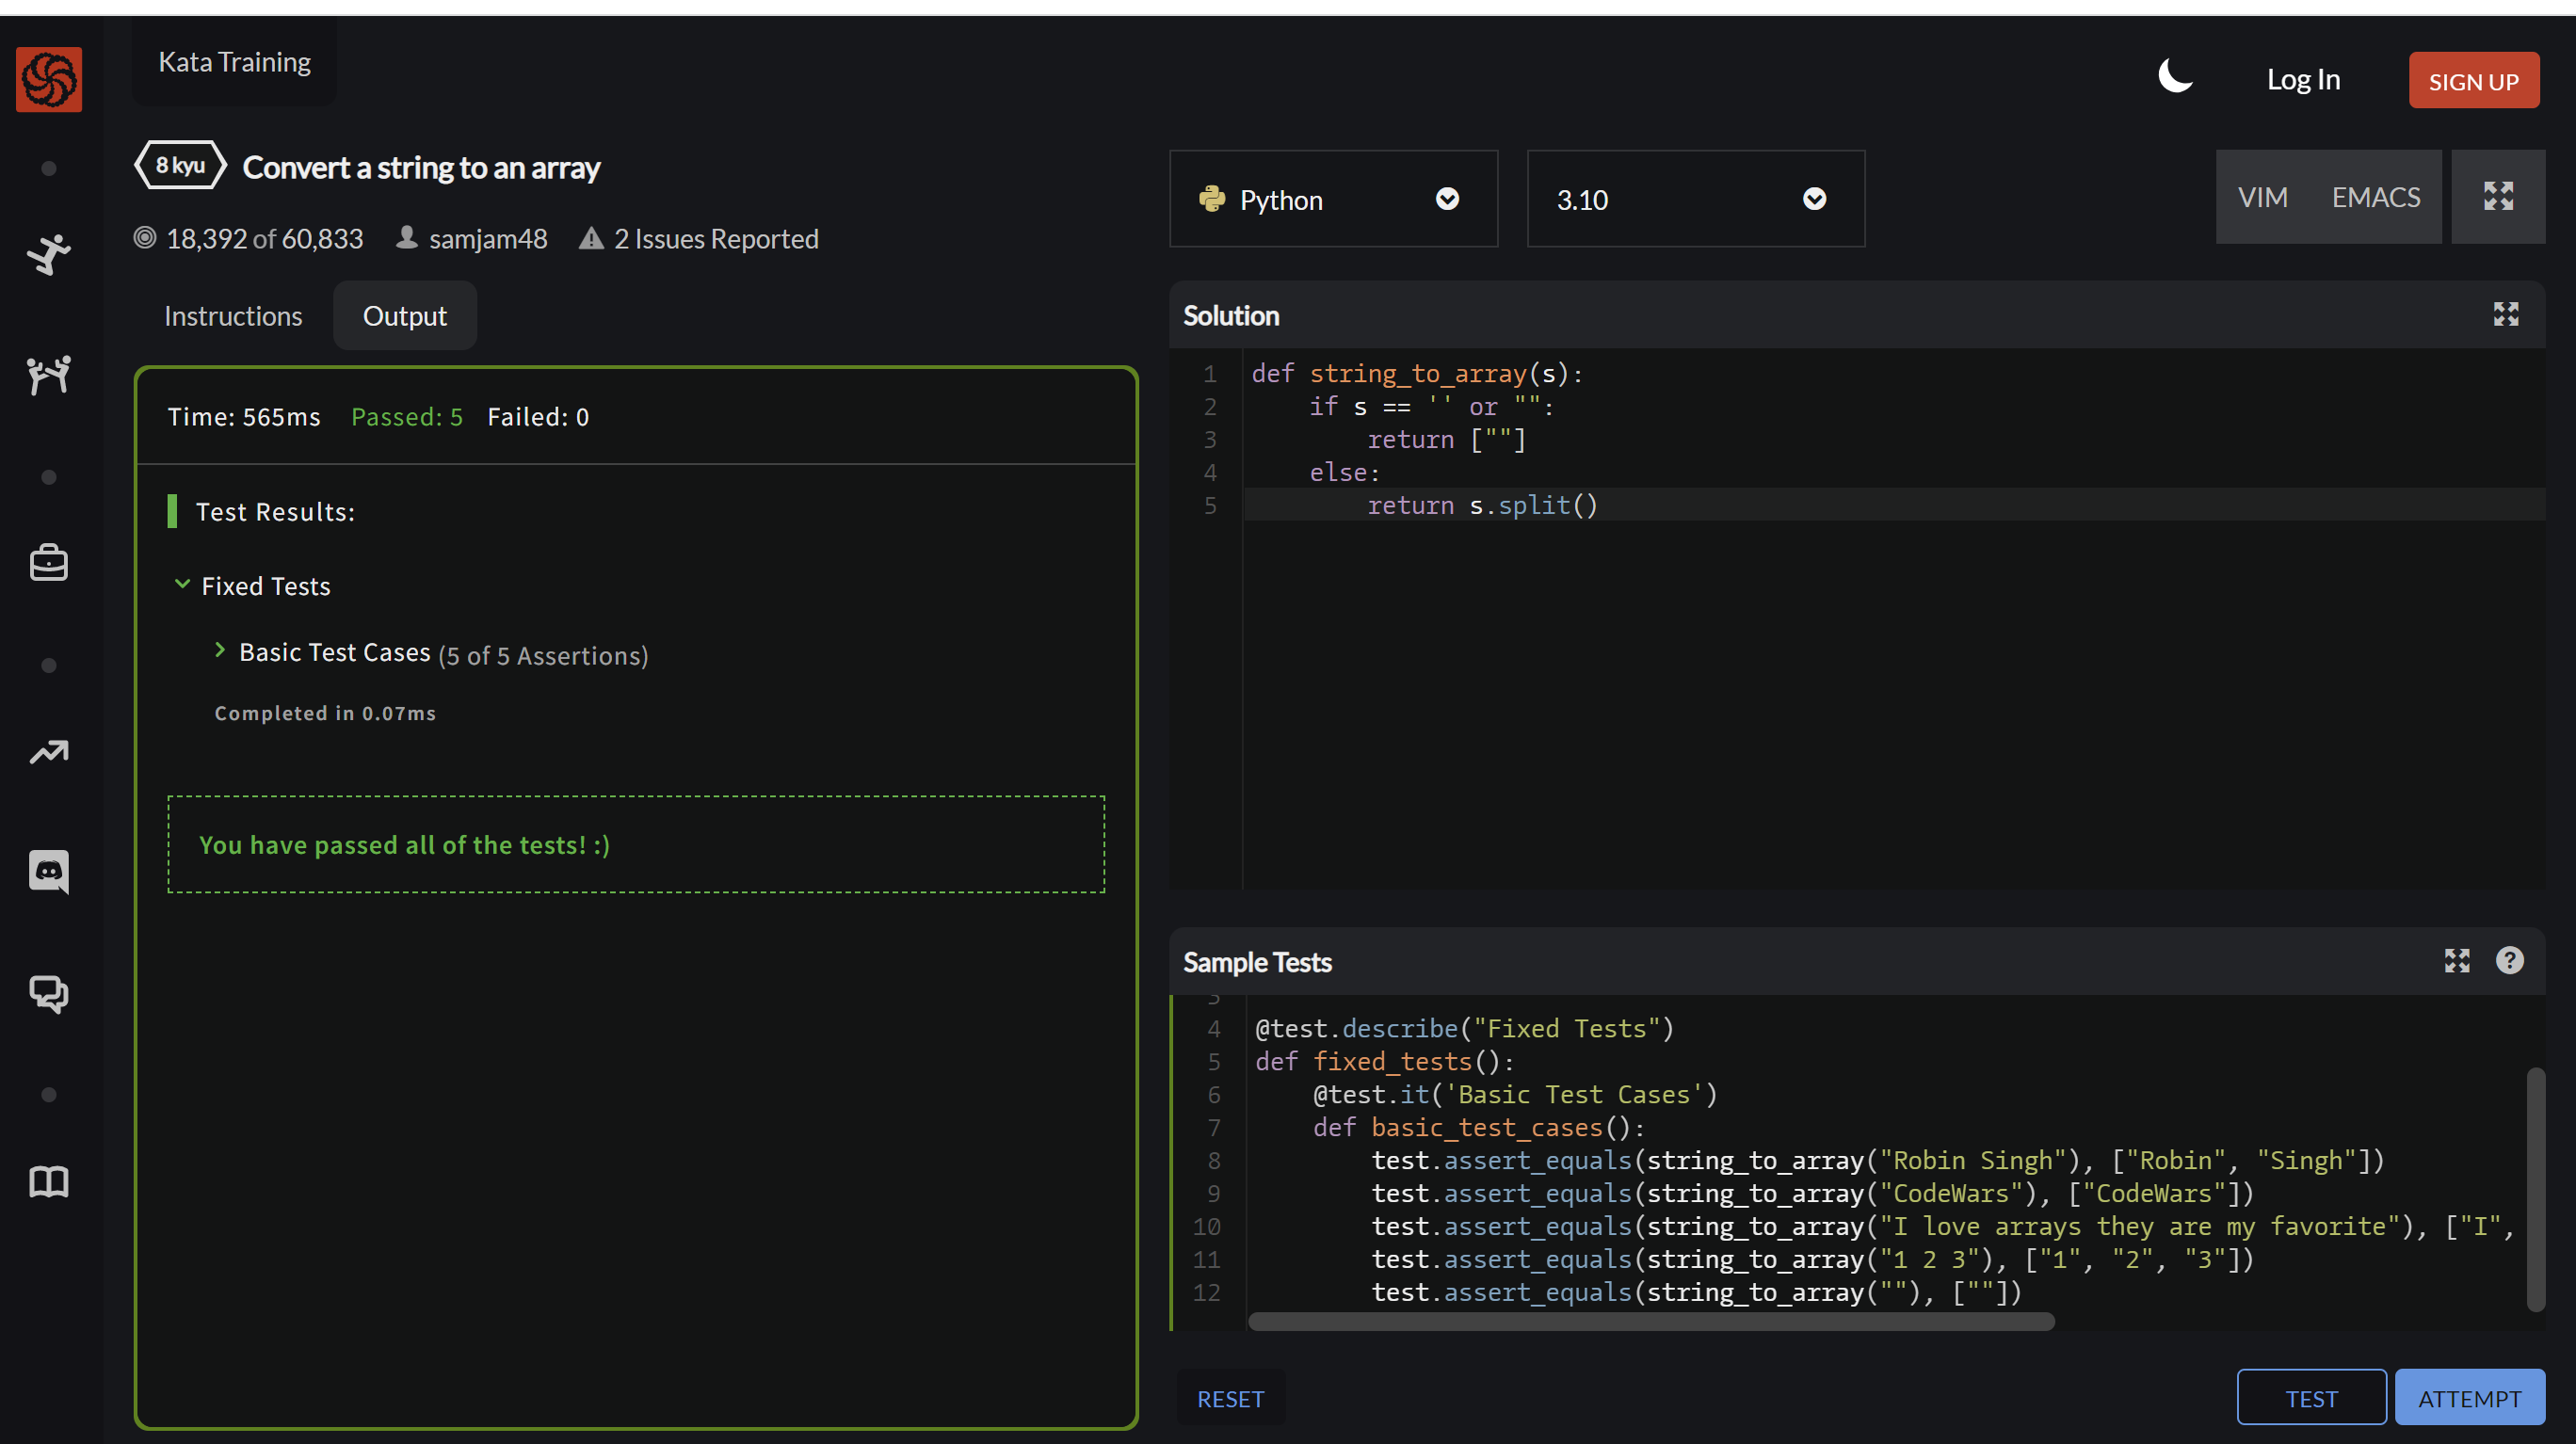Click the Log In link
The height and width of the screenshot is (1444, 2576).
click(2303, 78)
